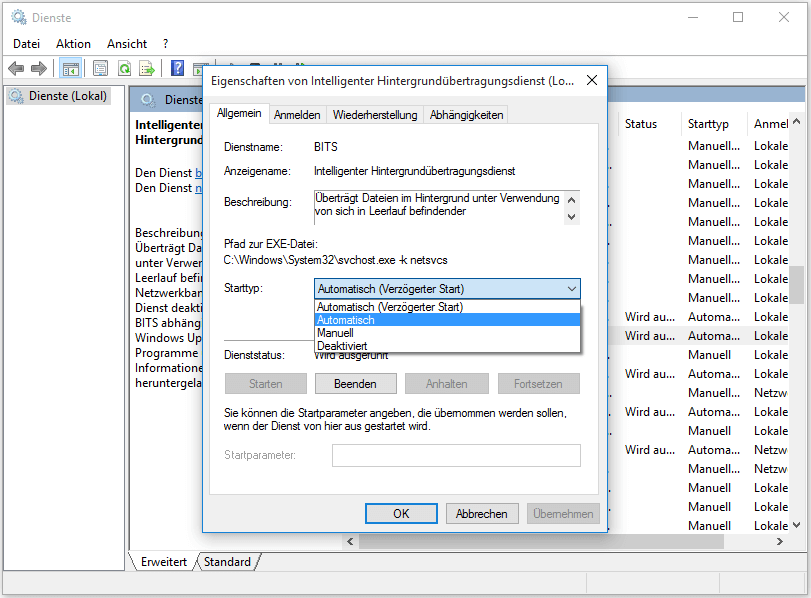Click the 'BITS' Dienstname value
Screen dimensions: 811x598
326,147
